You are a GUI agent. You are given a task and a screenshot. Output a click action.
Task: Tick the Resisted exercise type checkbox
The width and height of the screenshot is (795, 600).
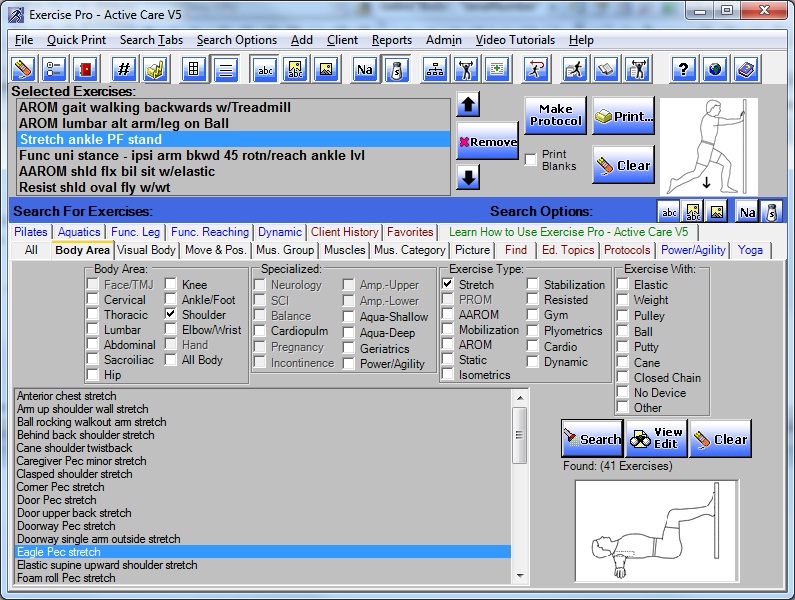[532, 299]
